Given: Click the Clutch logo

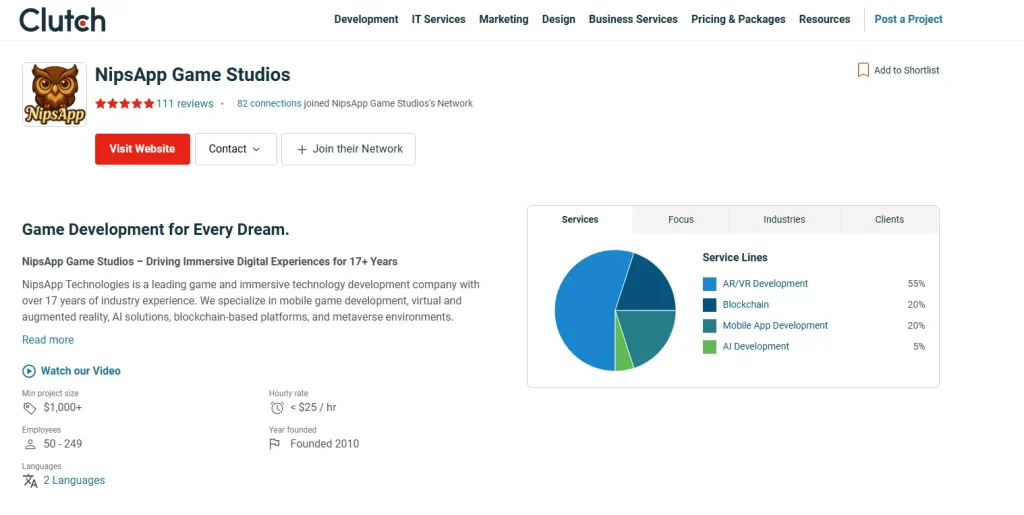Looking at the screenshot, I should click(62, 19).
